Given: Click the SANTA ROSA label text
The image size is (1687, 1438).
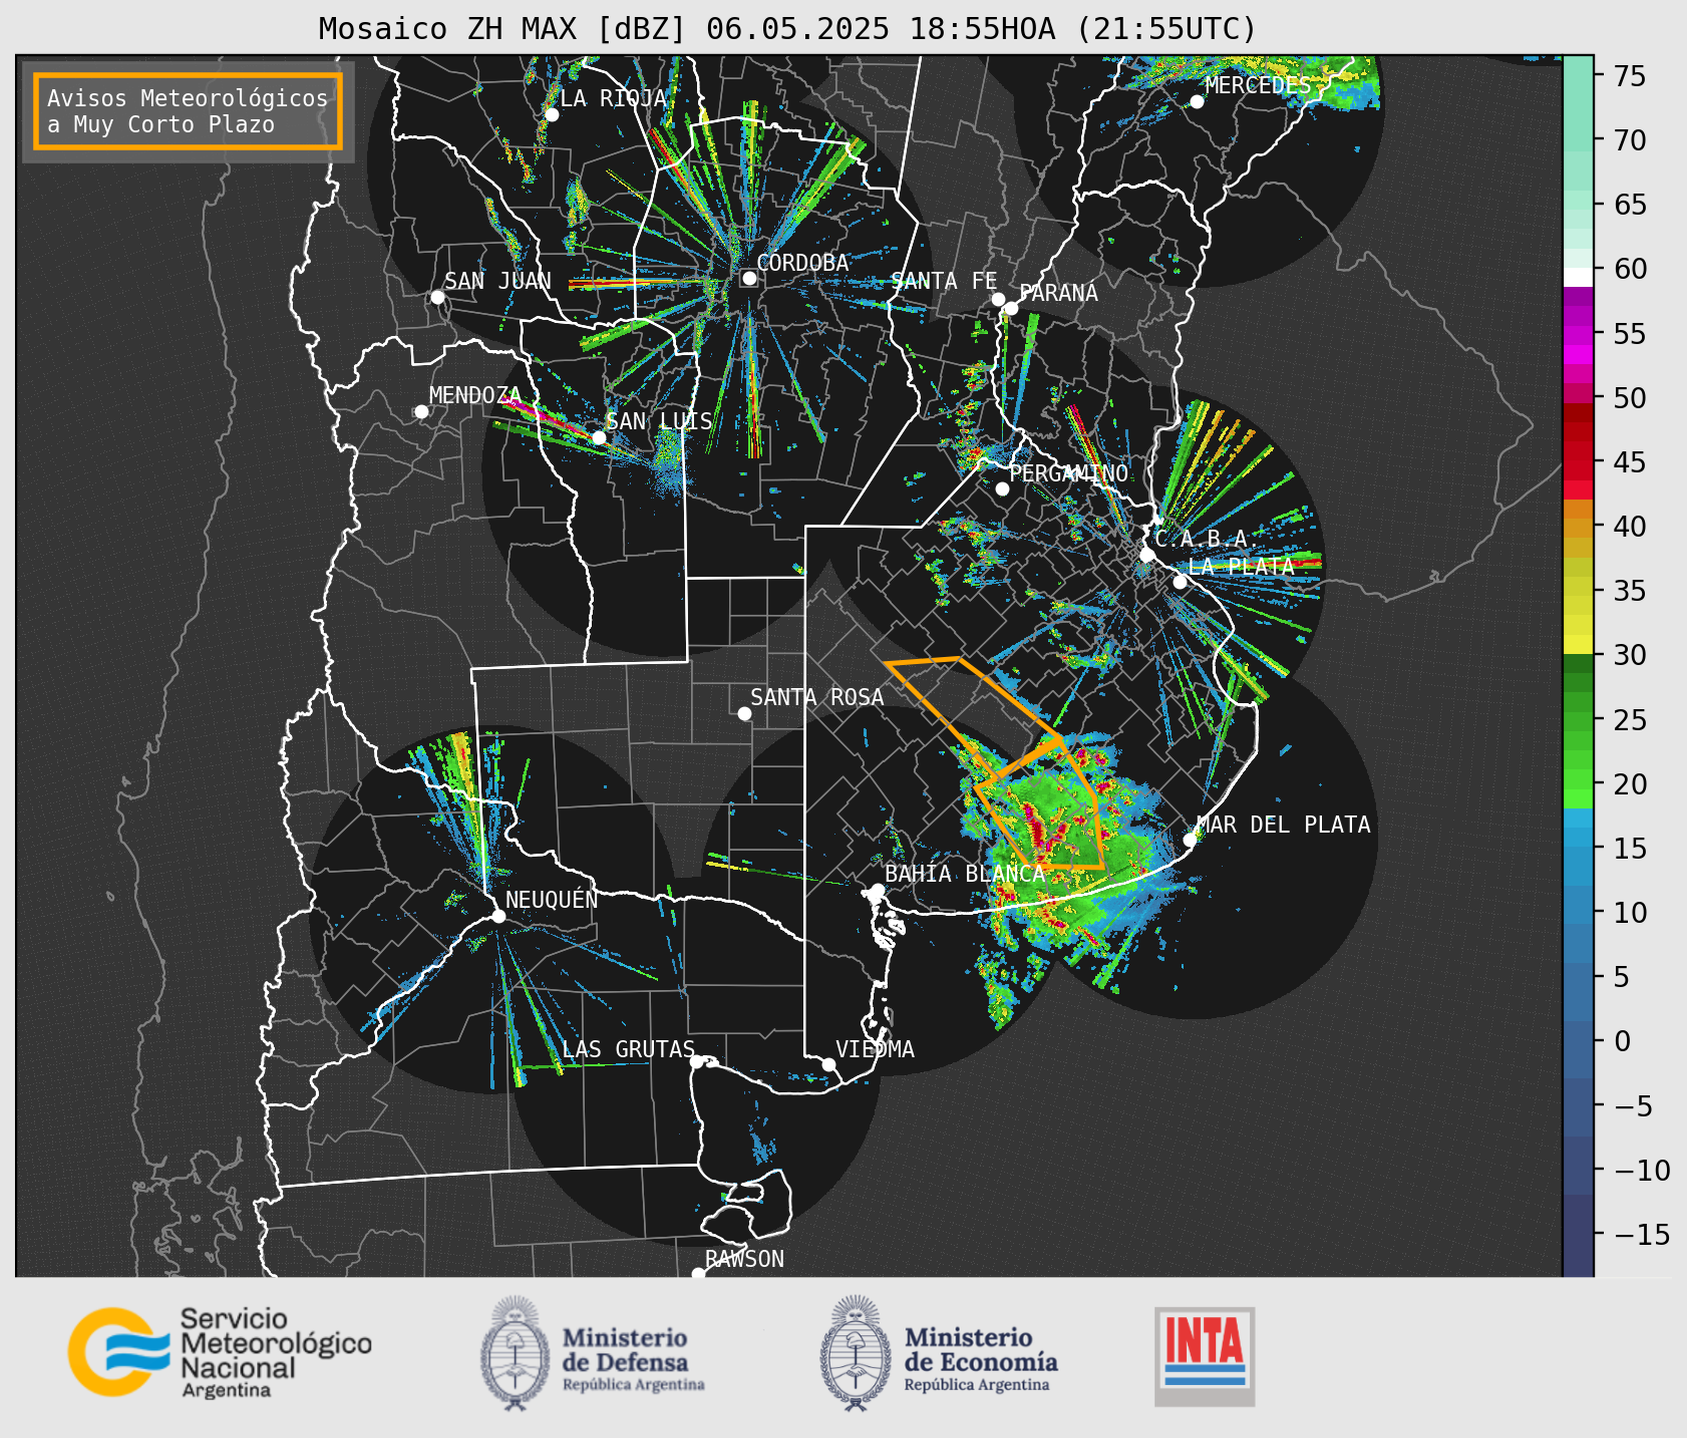Looking at the screenshot, I should [817, 697].
